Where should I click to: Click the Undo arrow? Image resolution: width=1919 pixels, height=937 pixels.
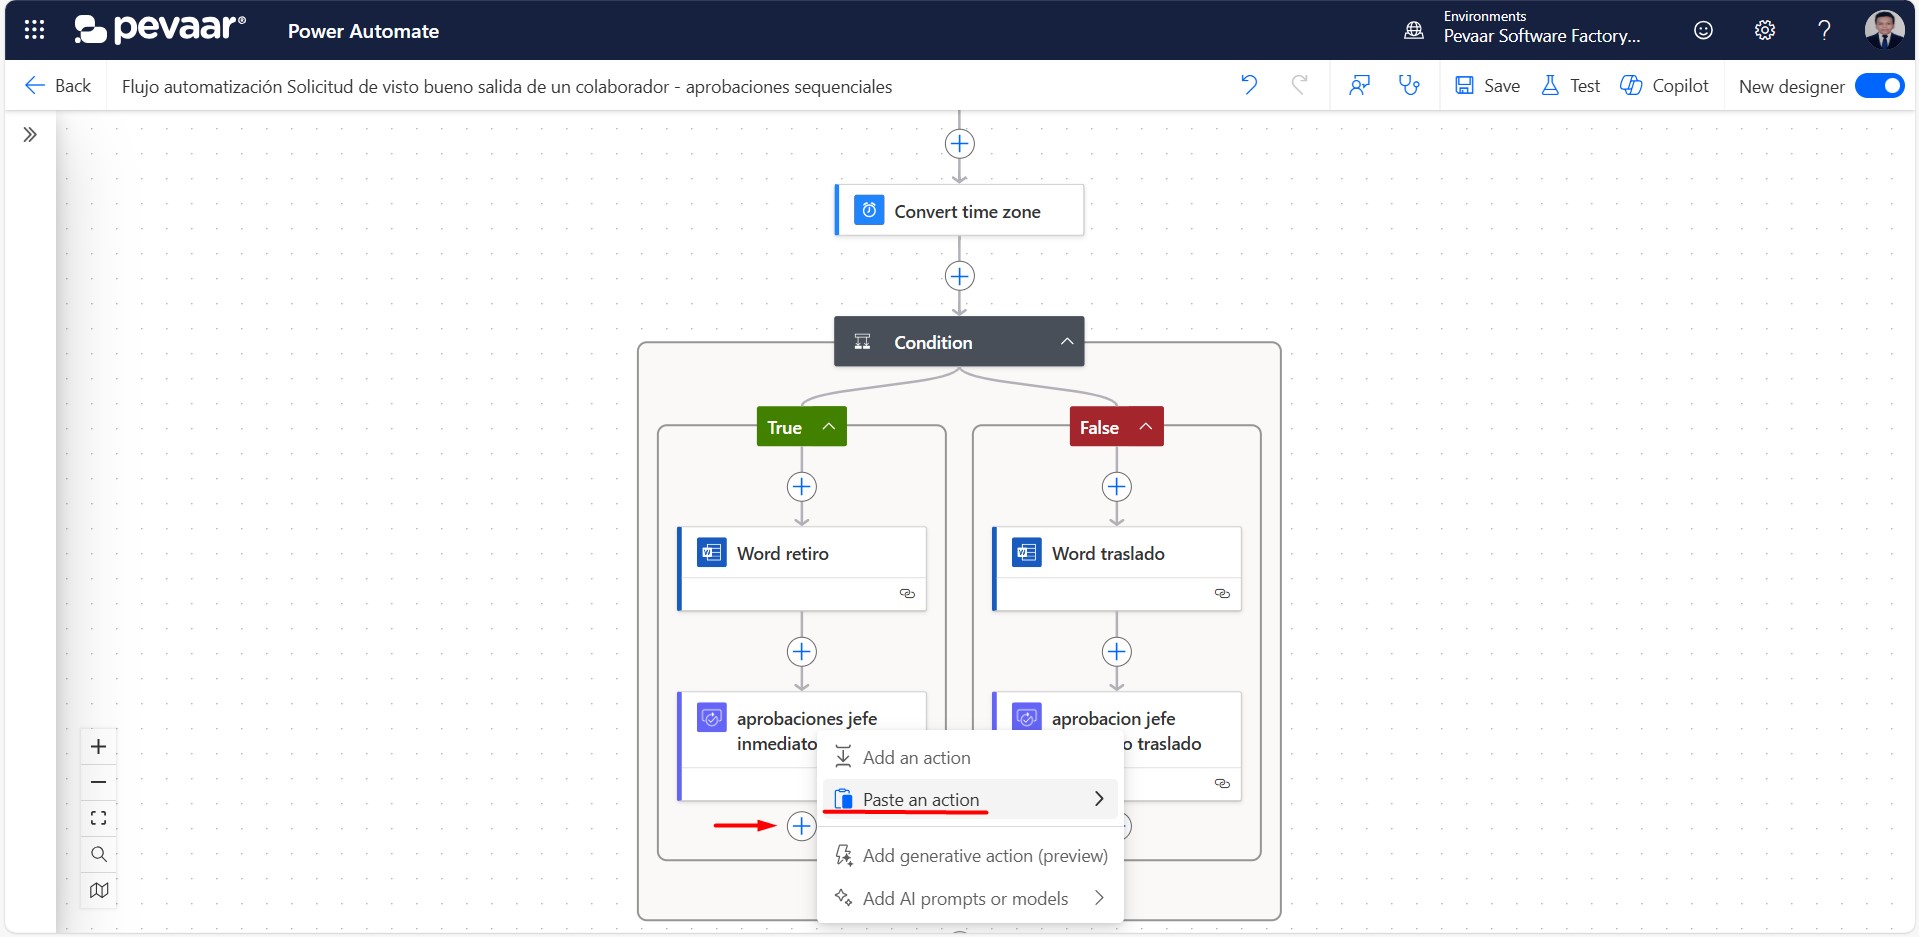(x=1249, y=85)
